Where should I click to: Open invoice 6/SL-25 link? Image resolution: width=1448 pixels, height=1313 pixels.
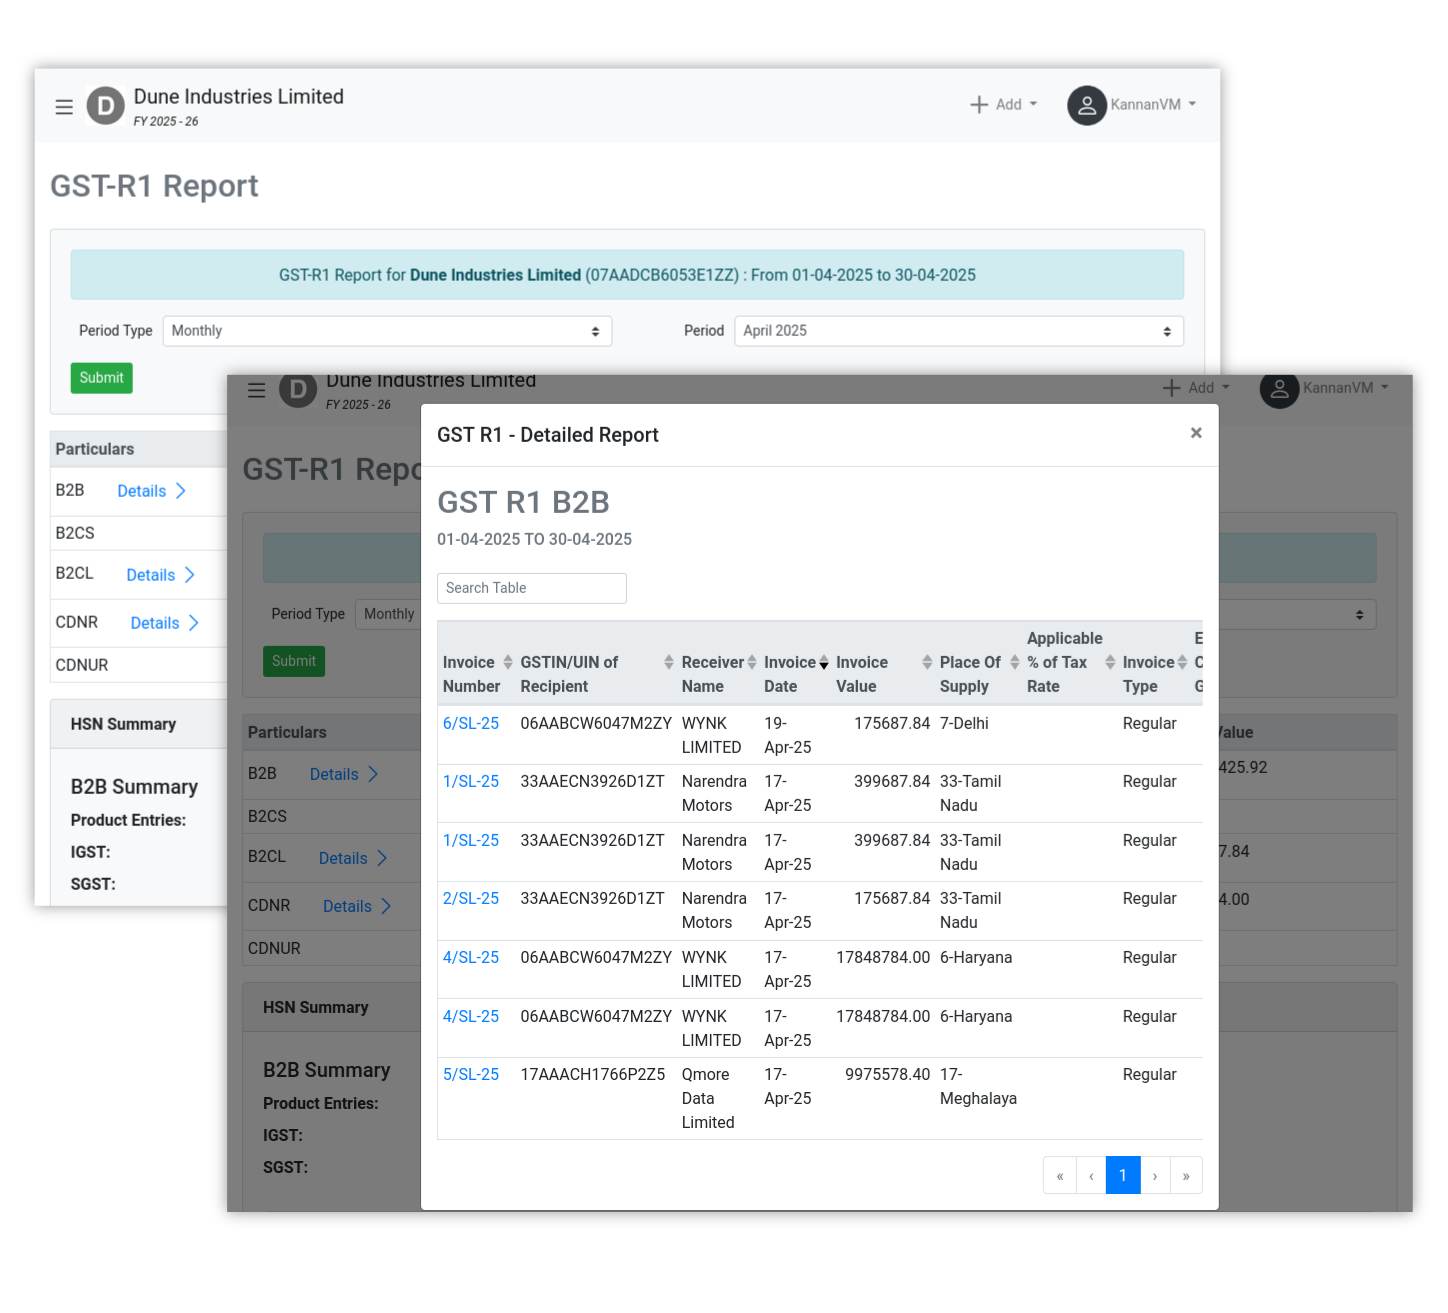471,724
